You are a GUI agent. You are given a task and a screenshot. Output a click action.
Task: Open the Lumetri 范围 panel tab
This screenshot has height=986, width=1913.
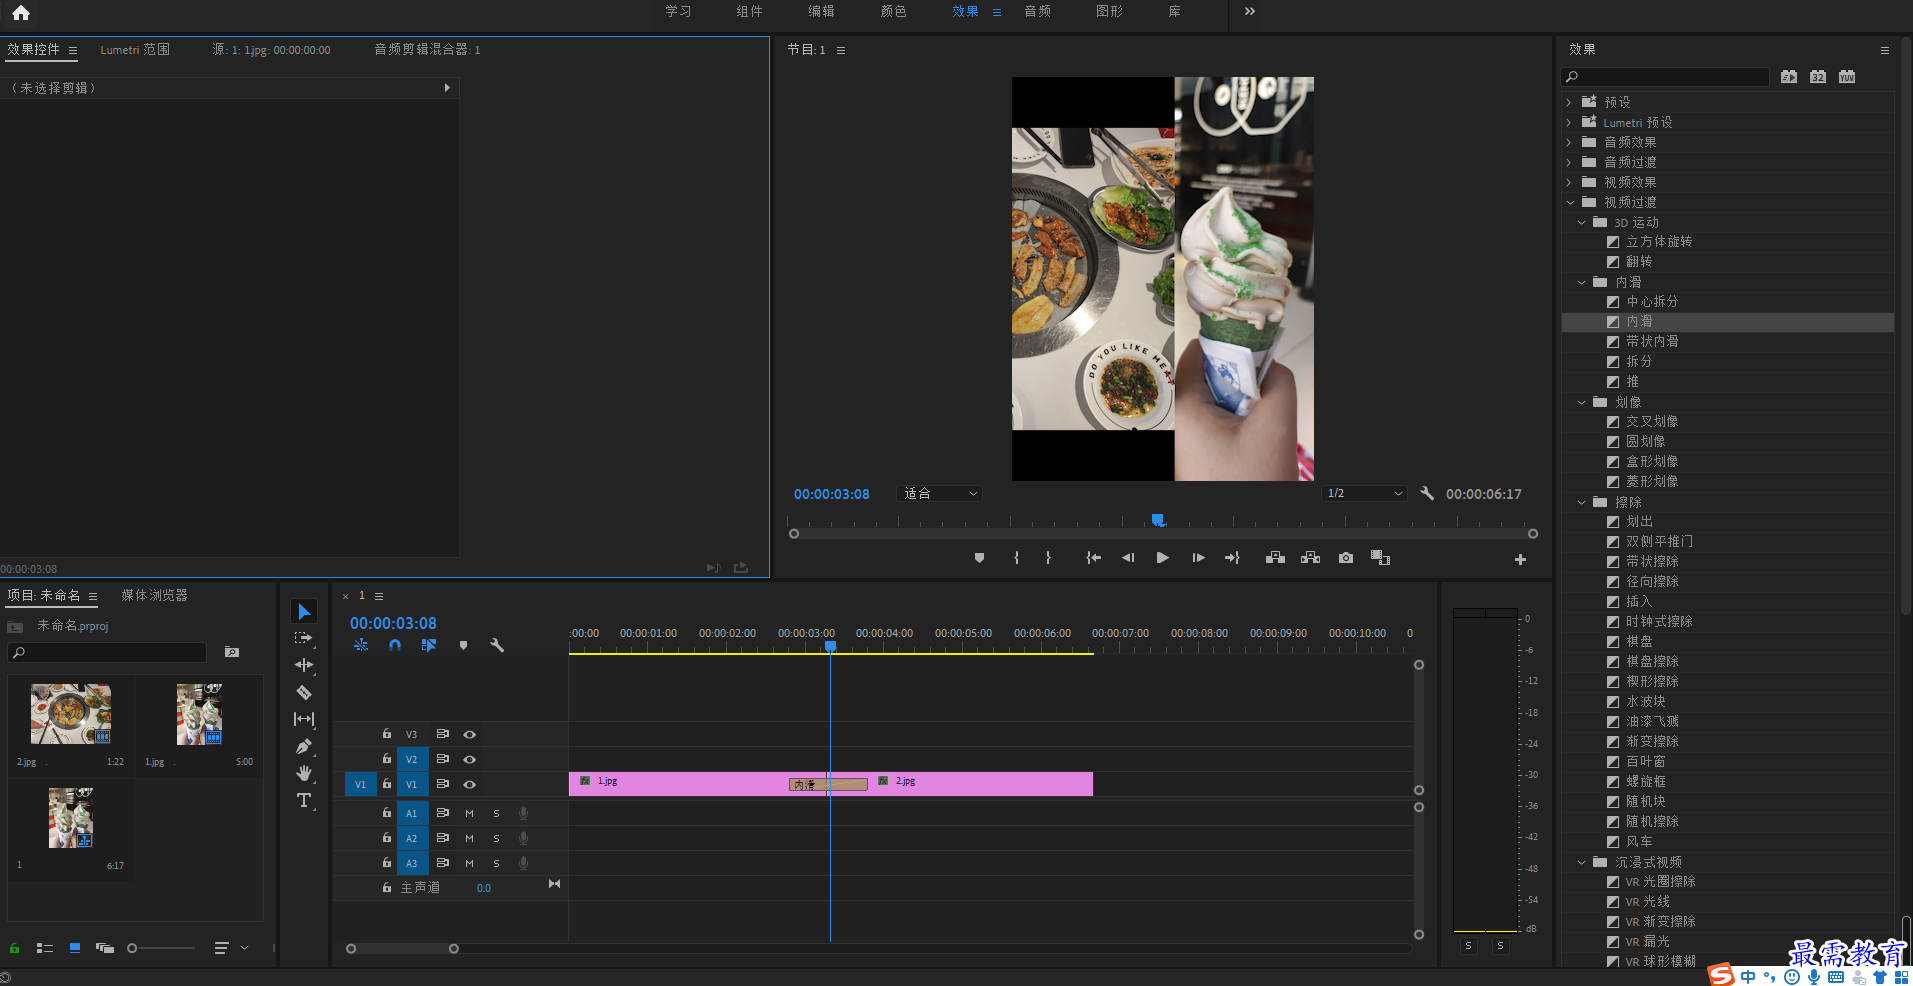[135, 49]
